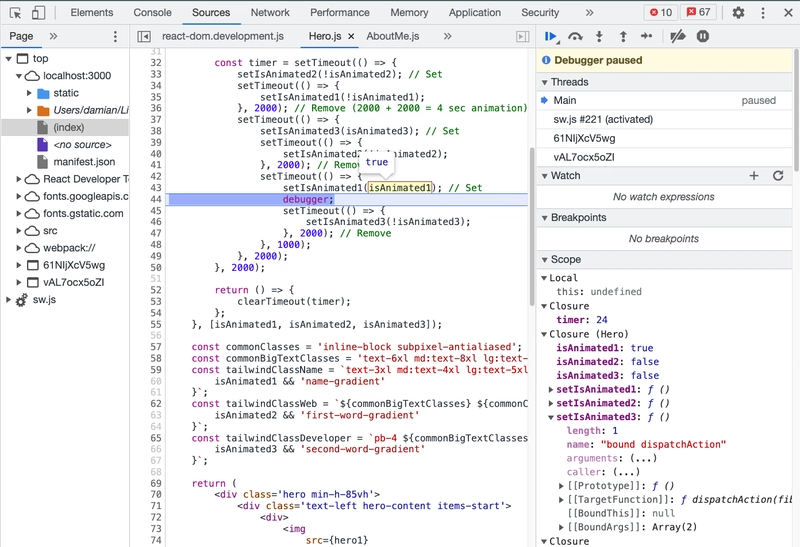Select the Page navigator tab
The height and width of the screenshot is (547, 800).
[x=21, y=36]
